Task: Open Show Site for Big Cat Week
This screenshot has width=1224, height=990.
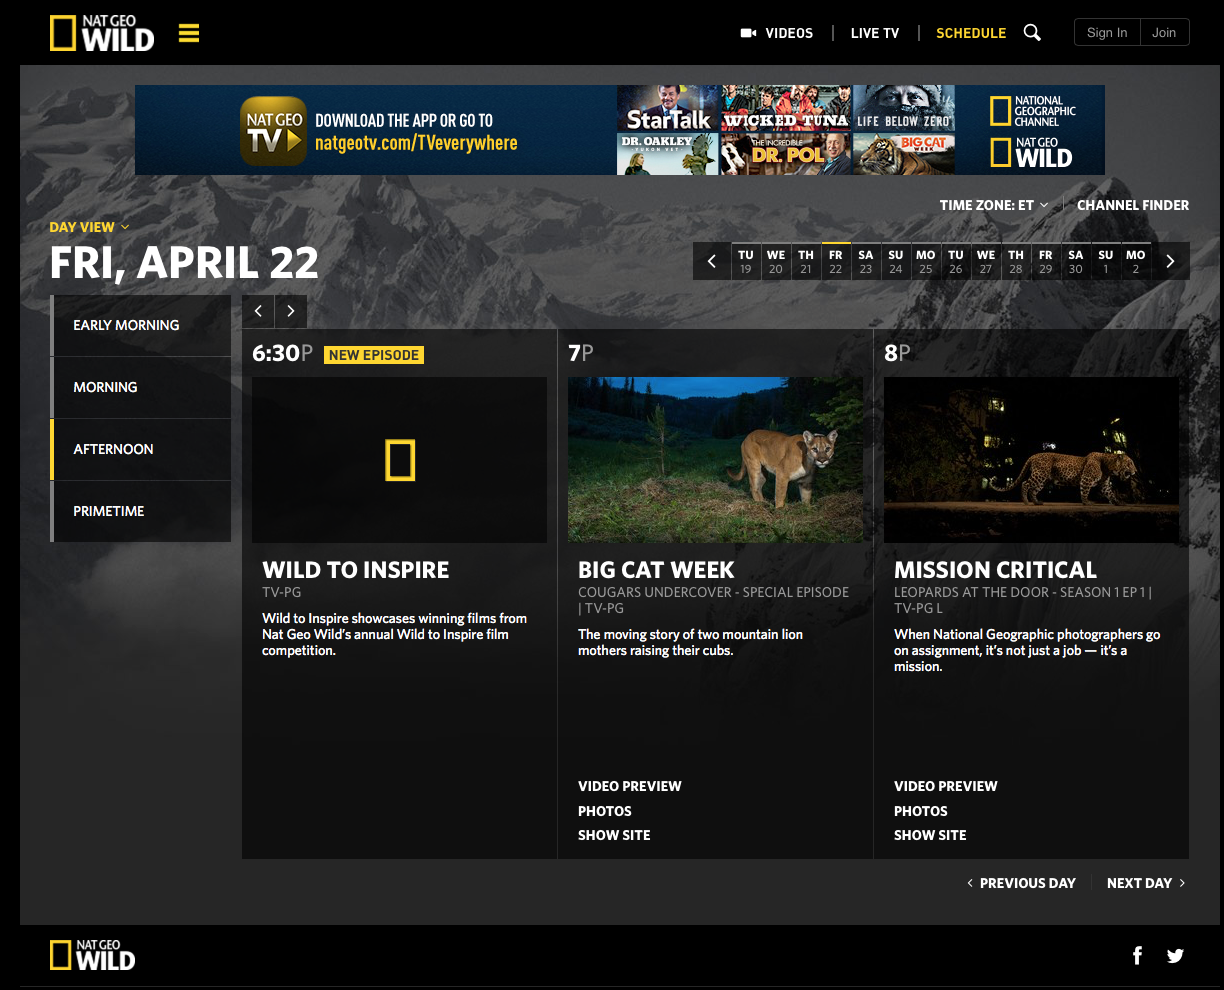Action: 614,835
